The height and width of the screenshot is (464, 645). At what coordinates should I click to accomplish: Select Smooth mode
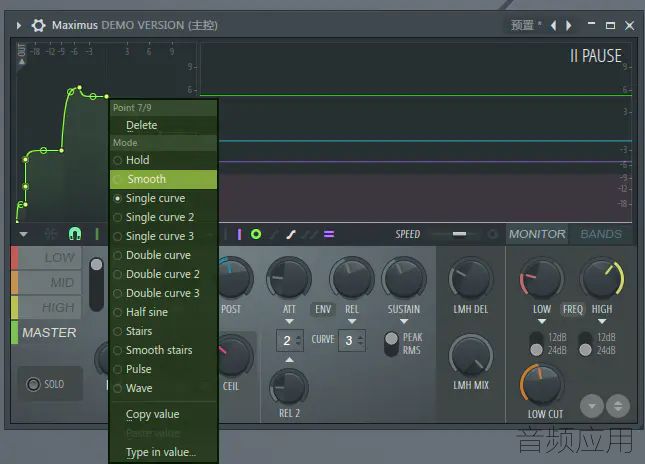[163, 179]
